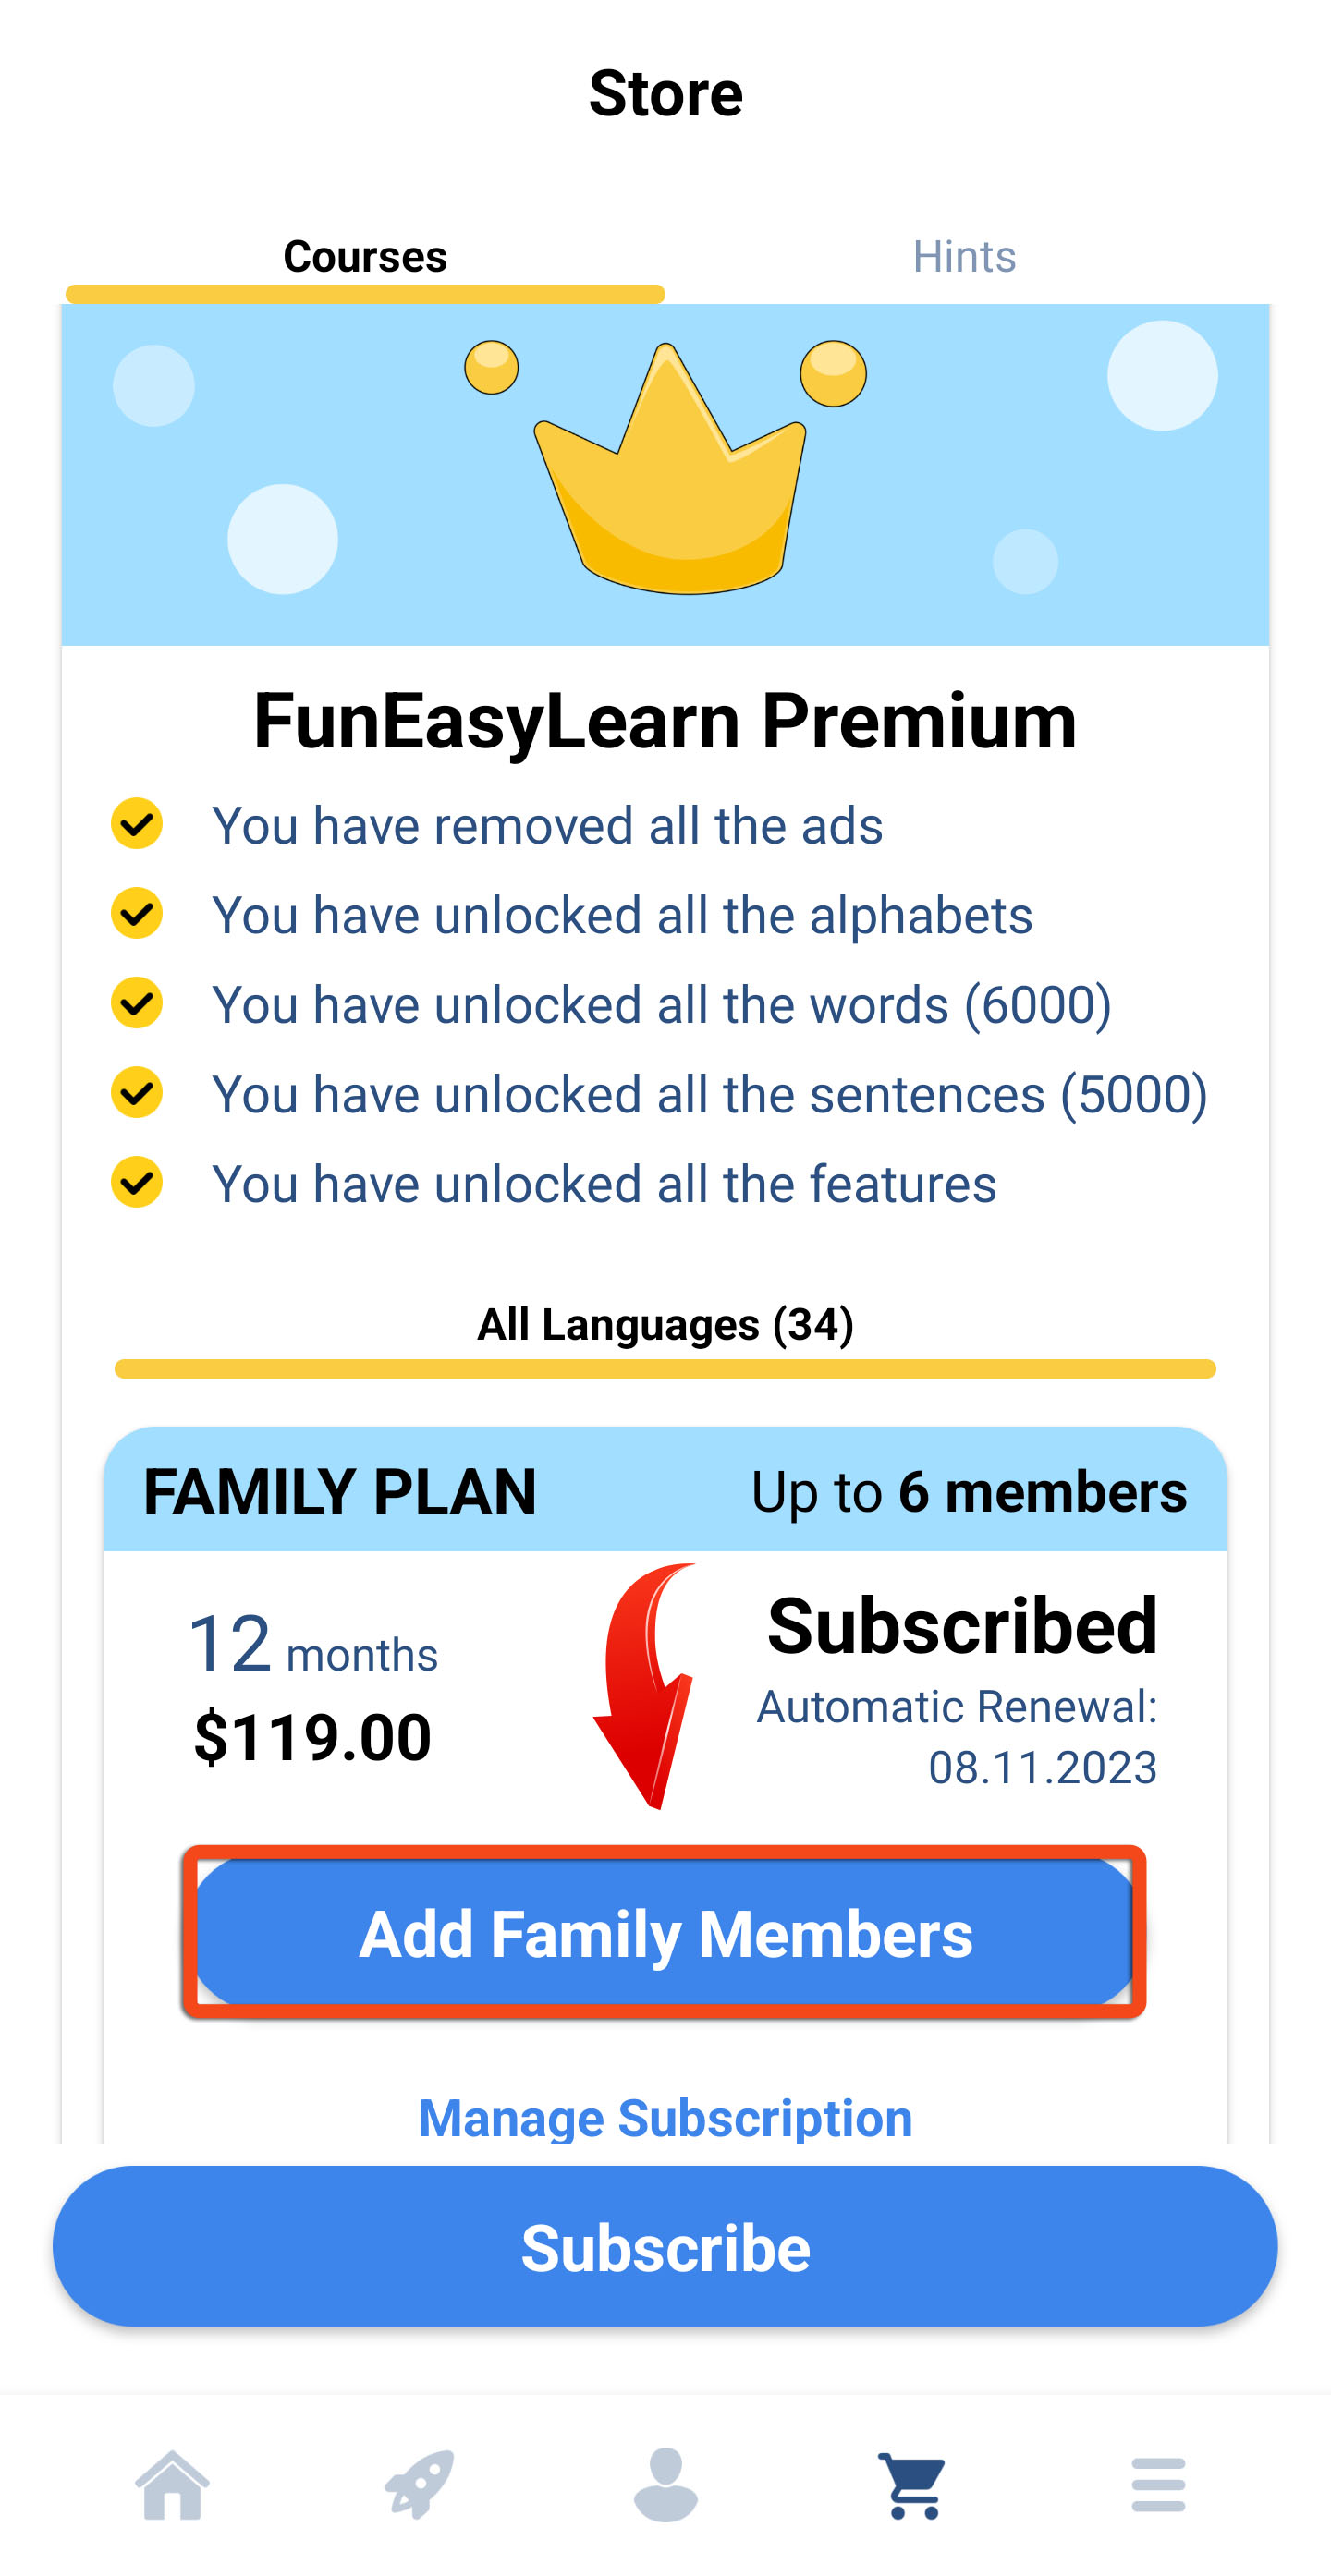The width and height of the screenshot is (1331, 2576).
Task: Select the Family Plan header banner
Action: click(x=665, y=1490)
